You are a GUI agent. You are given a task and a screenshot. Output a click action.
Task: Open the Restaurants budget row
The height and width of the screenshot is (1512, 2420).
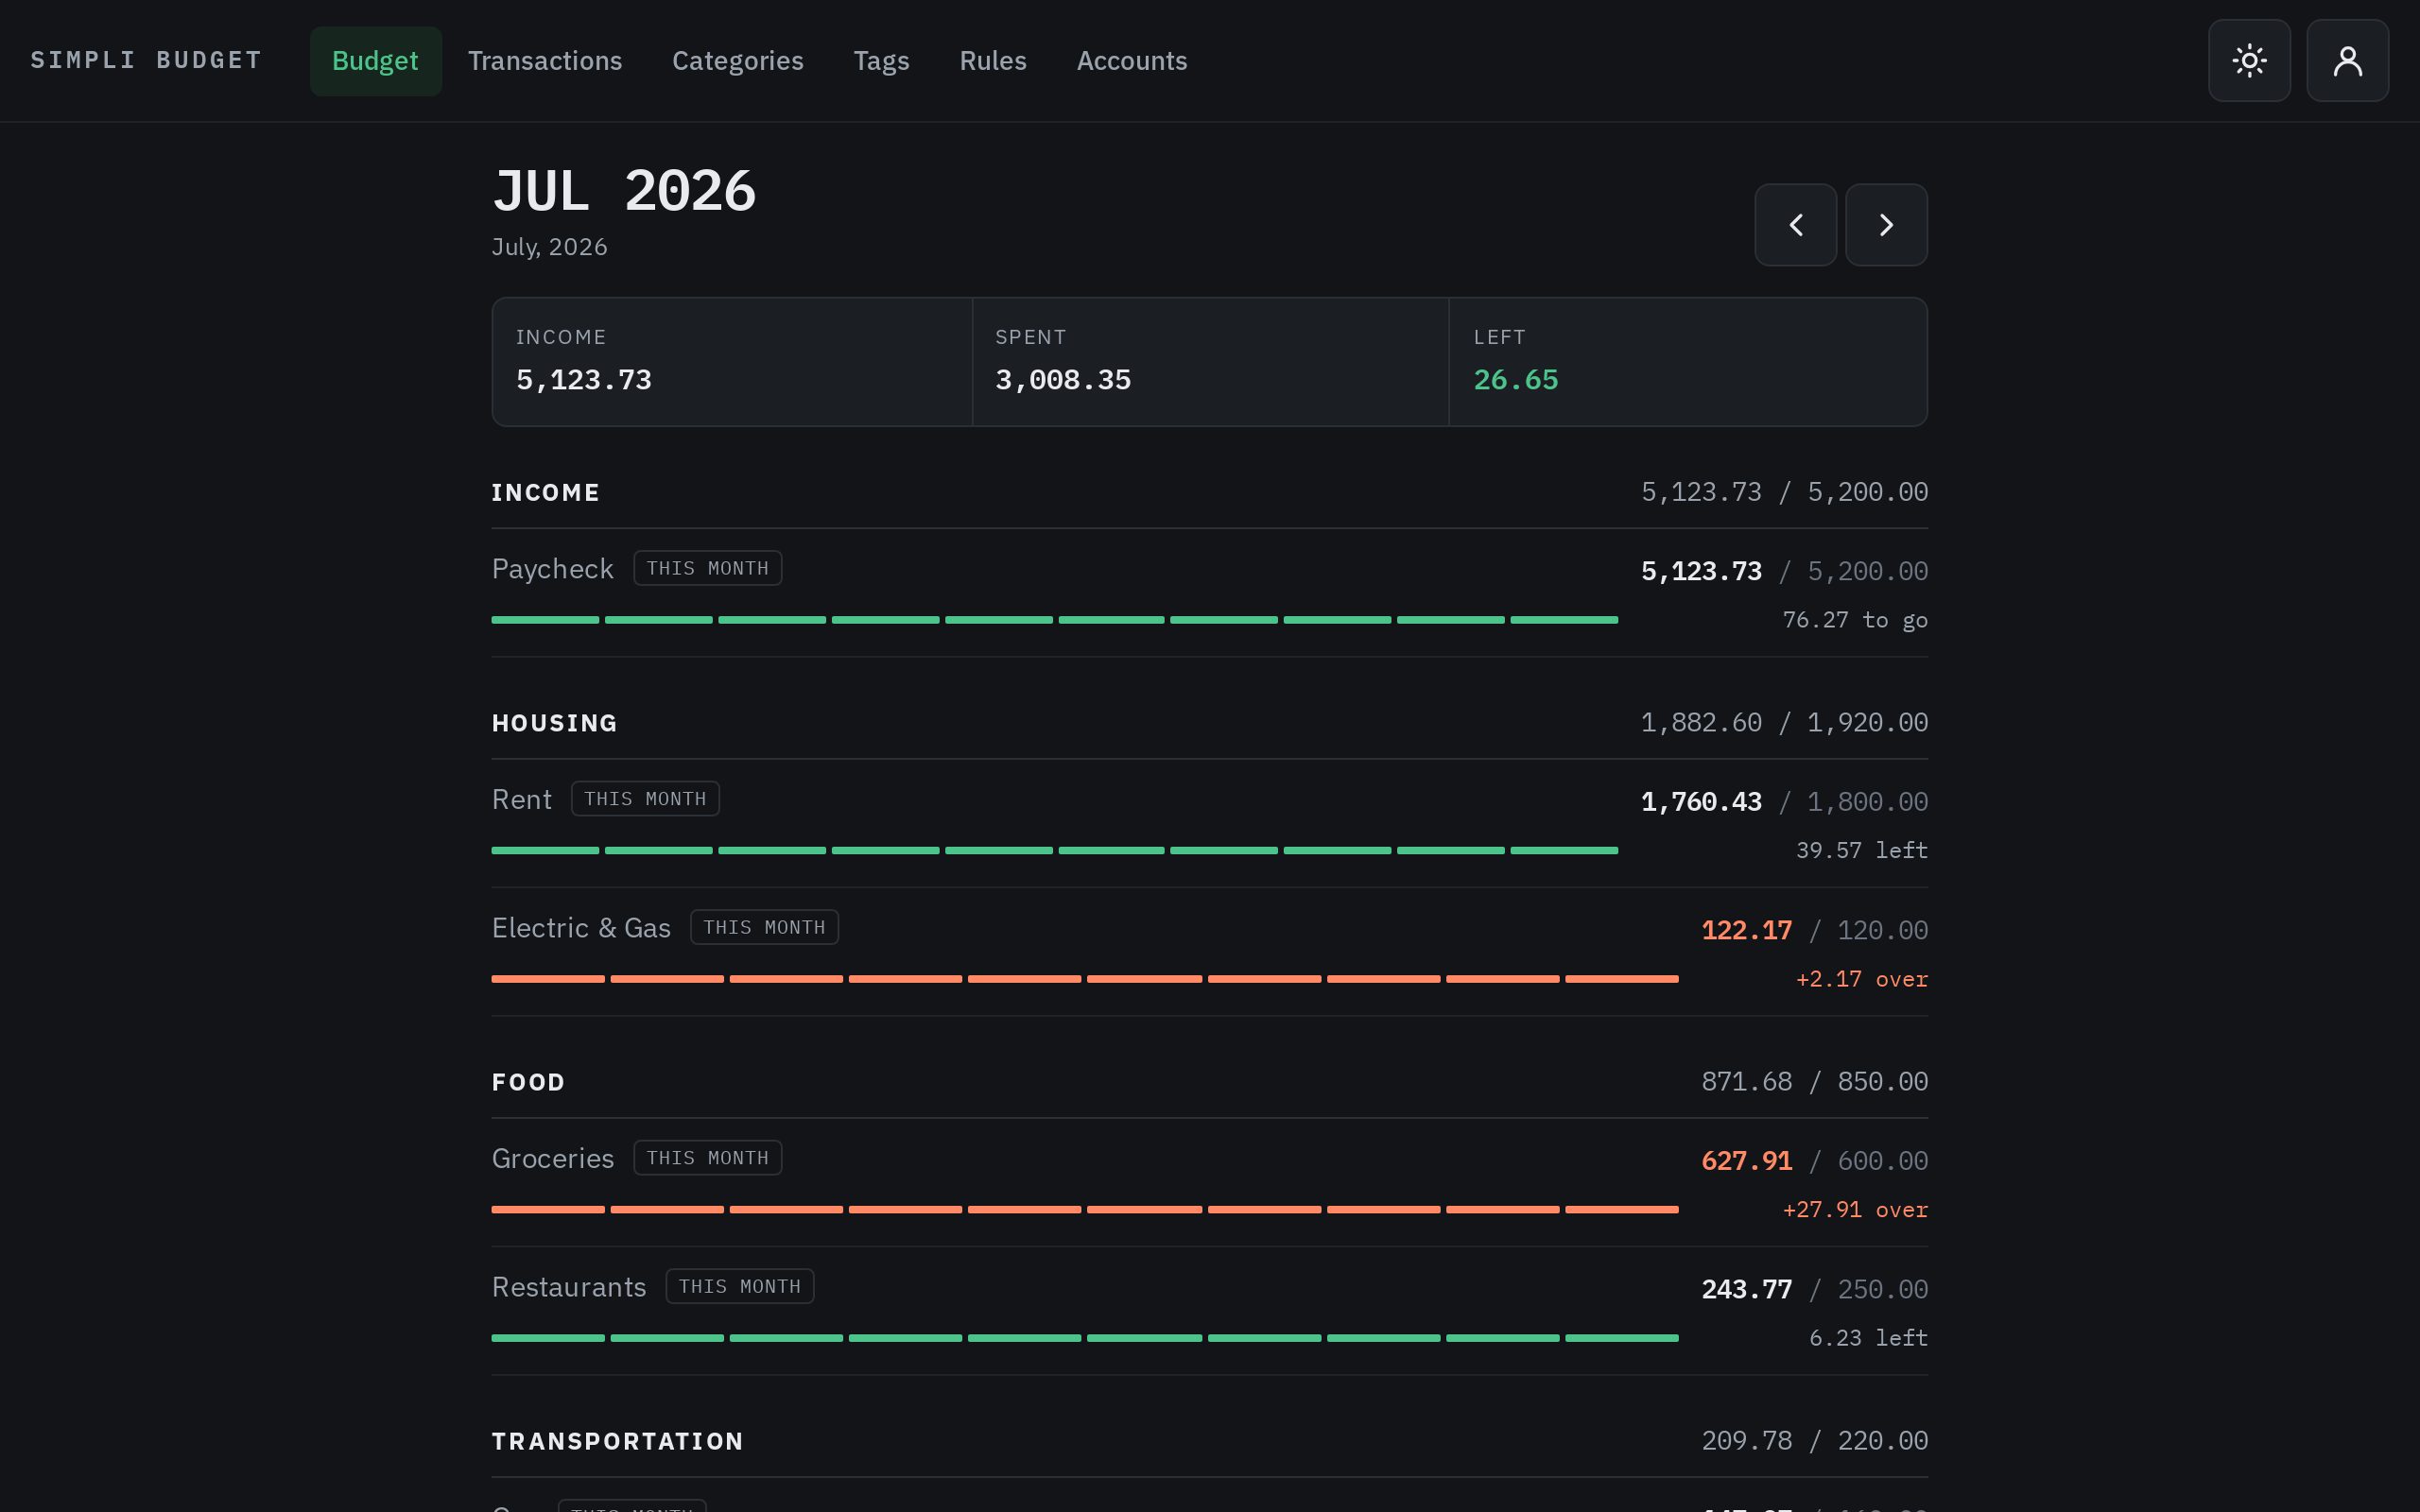click(1209, 1311)
